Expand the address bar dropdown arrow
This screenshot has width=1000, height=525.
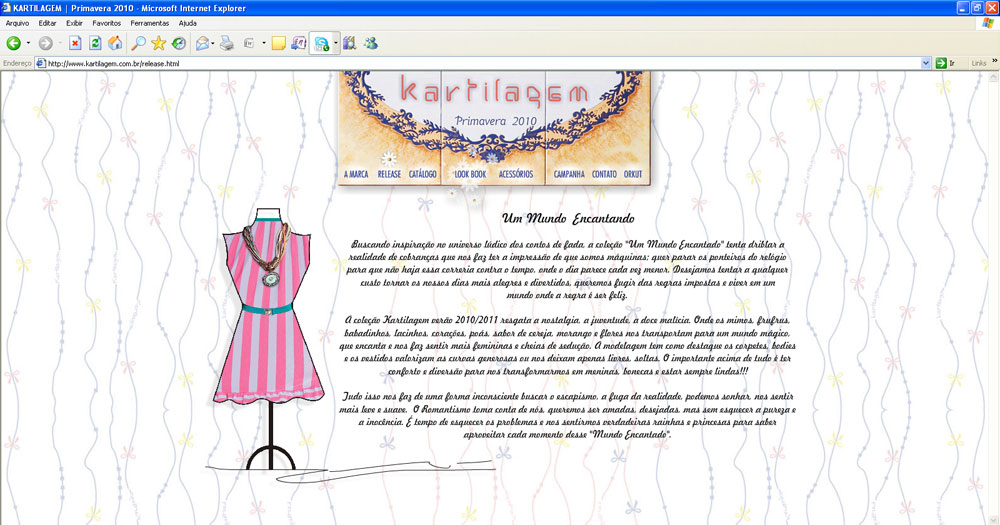pos(926,63)
